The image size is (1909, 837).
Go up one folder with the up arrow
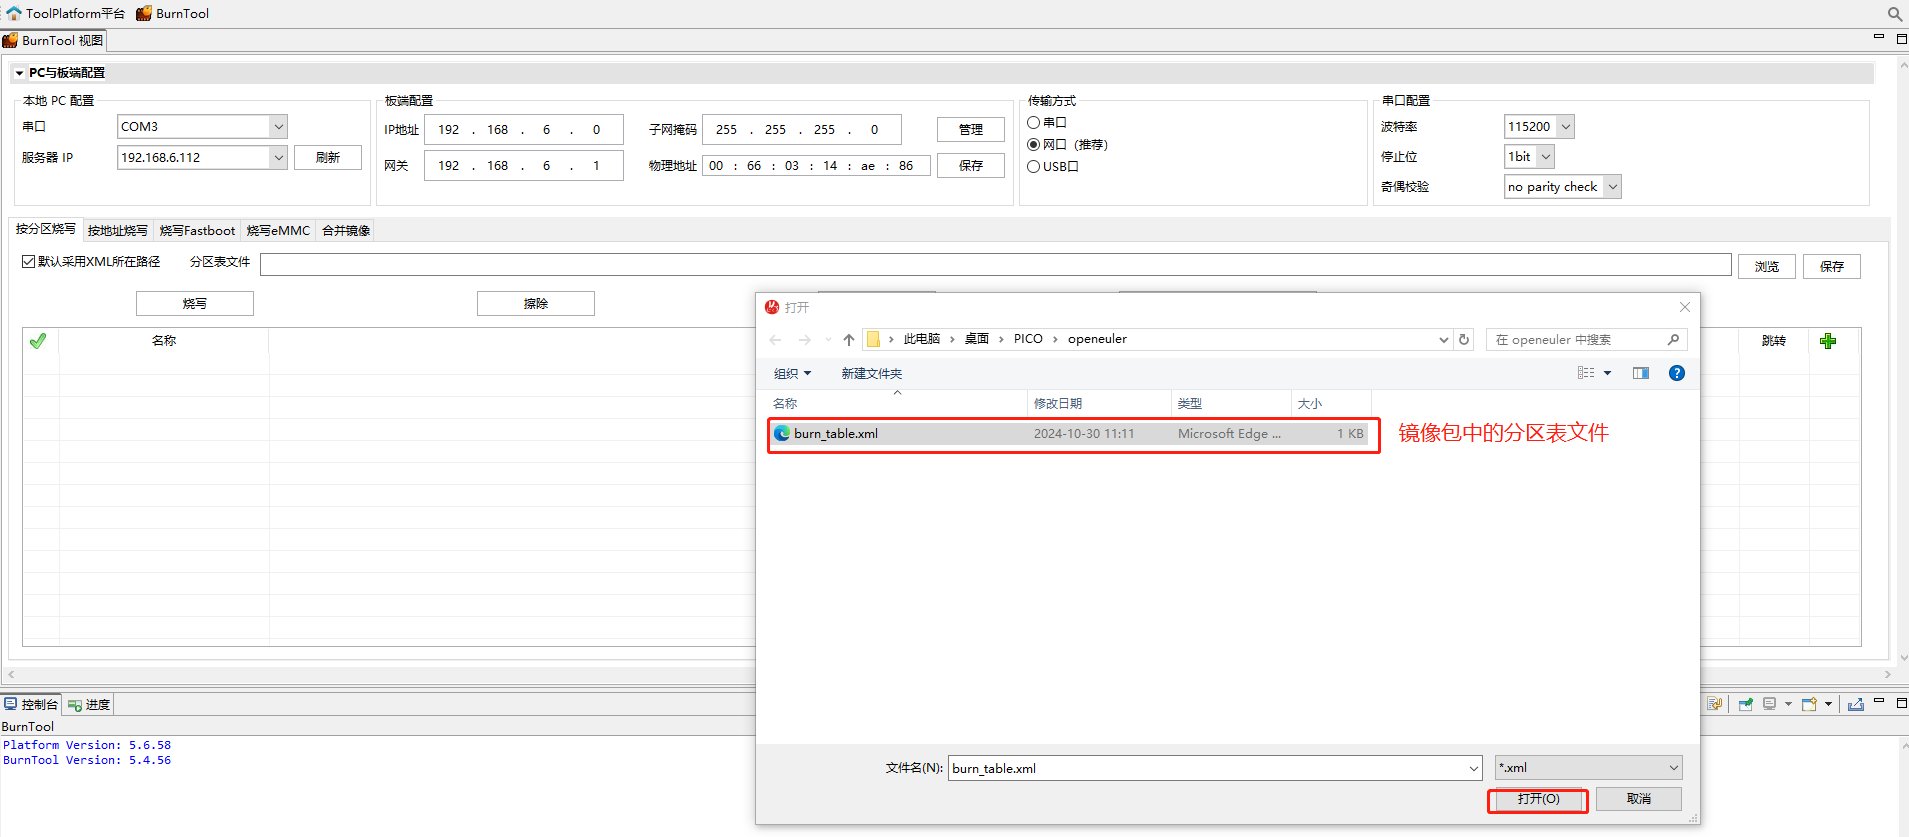[x=849, y=340]
